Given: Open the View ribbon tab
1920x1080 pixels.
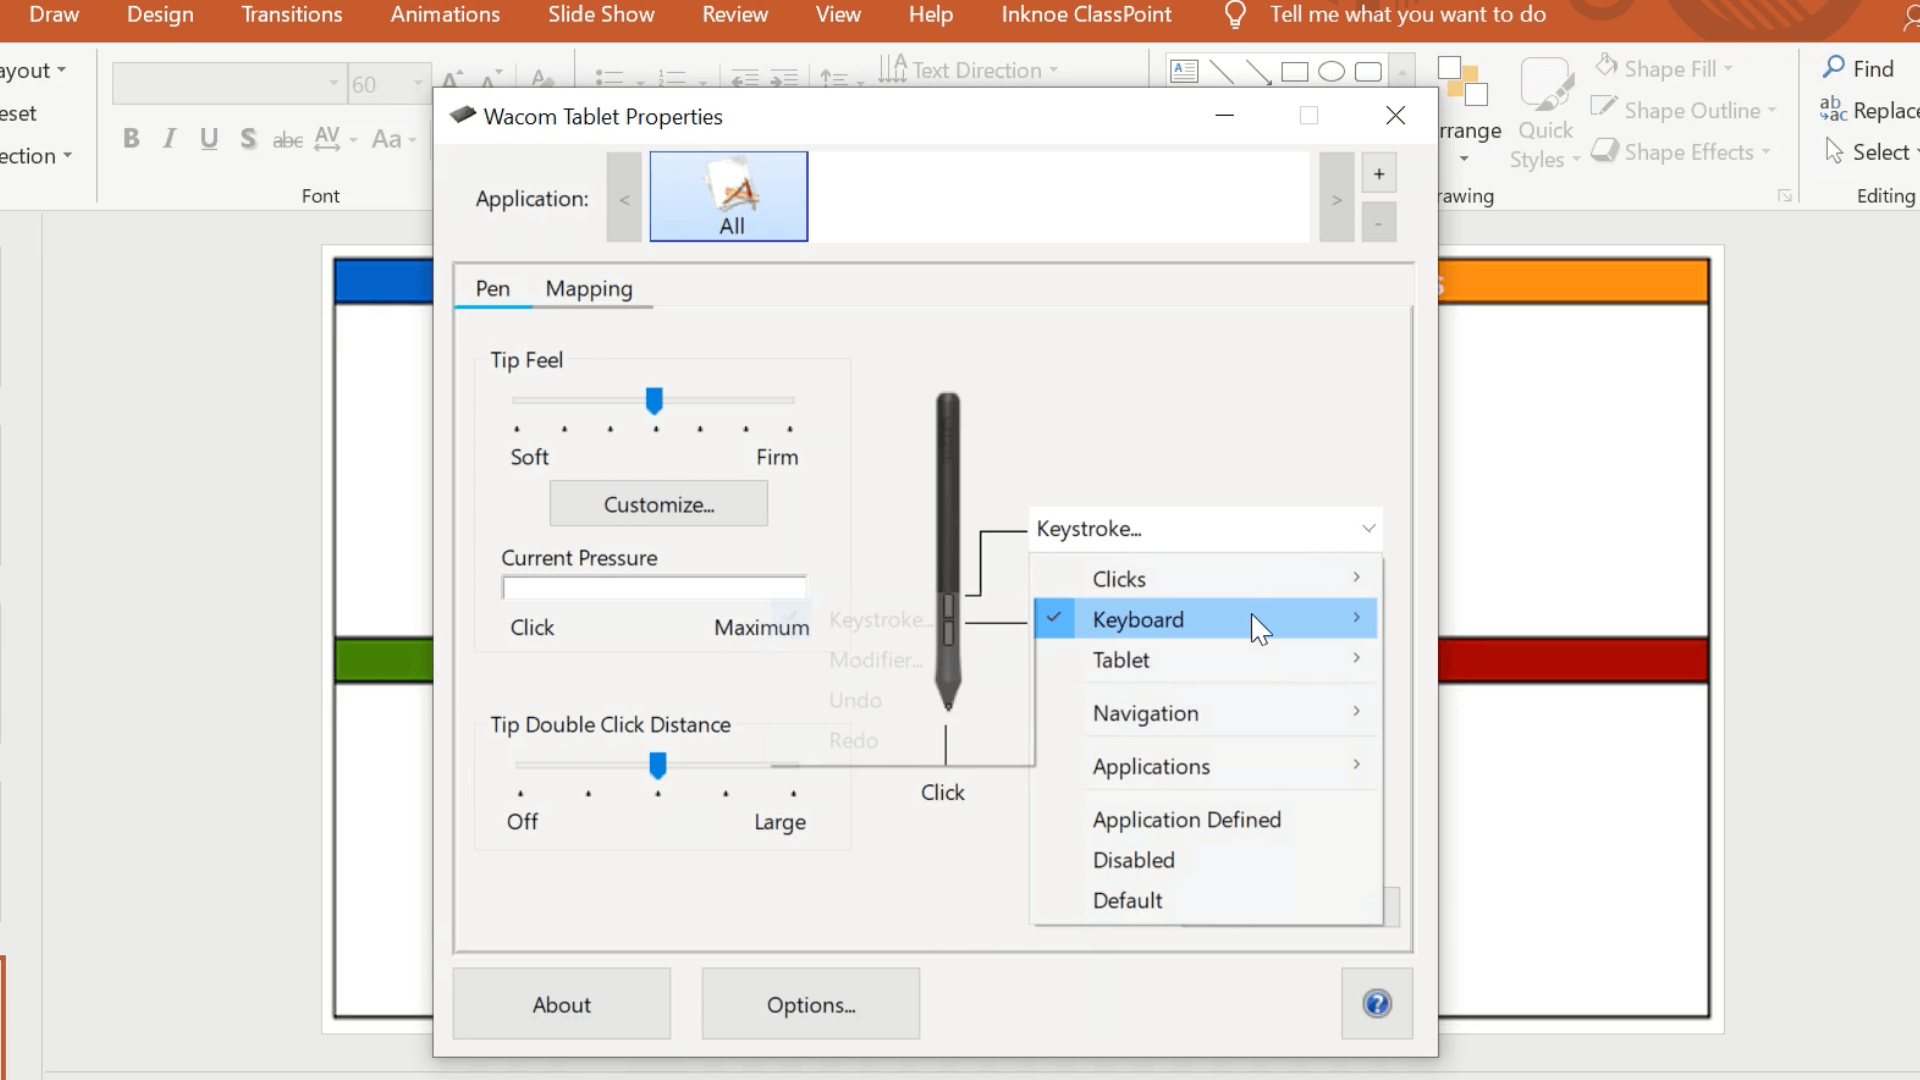Looking at the screenshot, I should click(x=837, y=15).
